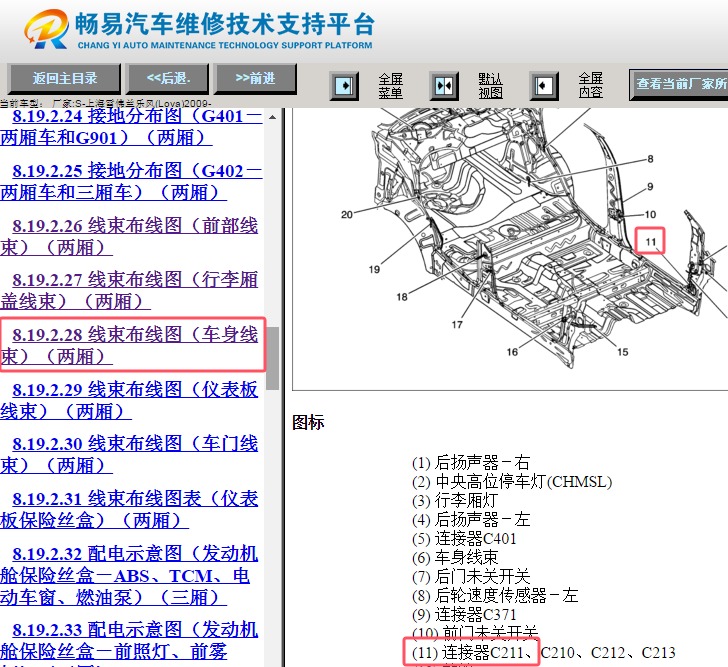The height and width of the screenshot is (667, 728).
Task: Click the >>前进 button
Action: 255,78
